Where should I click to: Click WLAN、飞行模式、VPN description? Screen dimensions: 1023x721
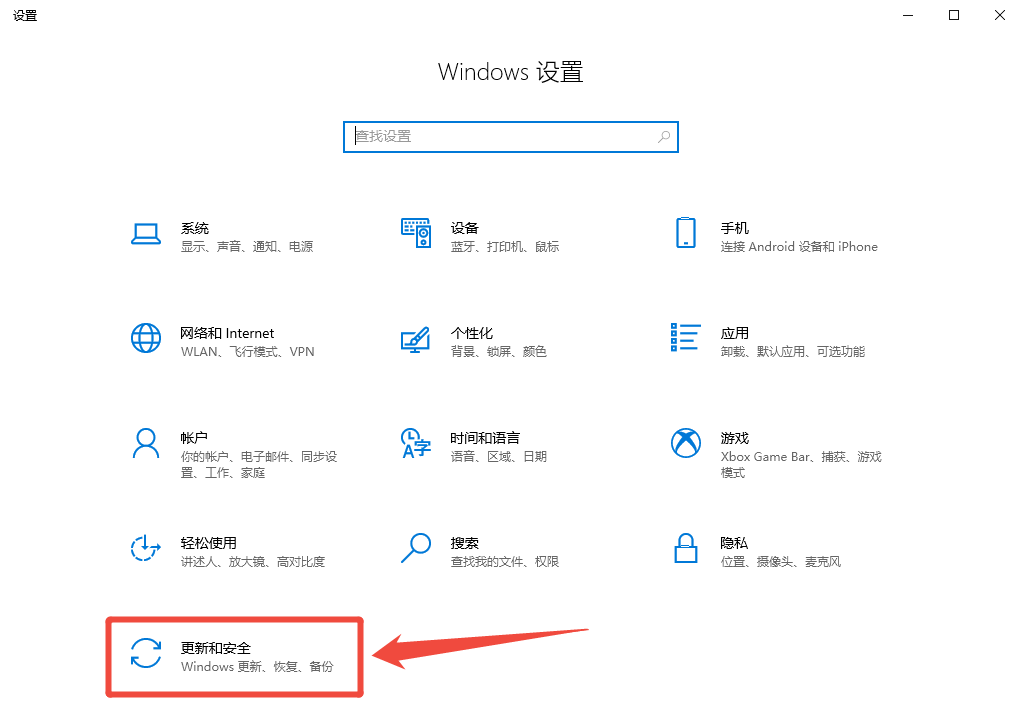247,352
